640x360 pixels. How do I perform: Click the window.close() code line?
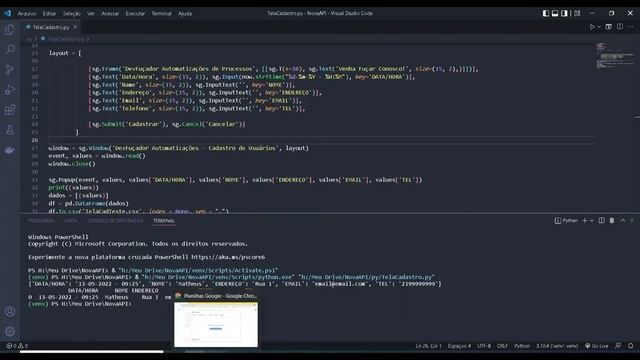pyautogui.click(x=72, y=164)
